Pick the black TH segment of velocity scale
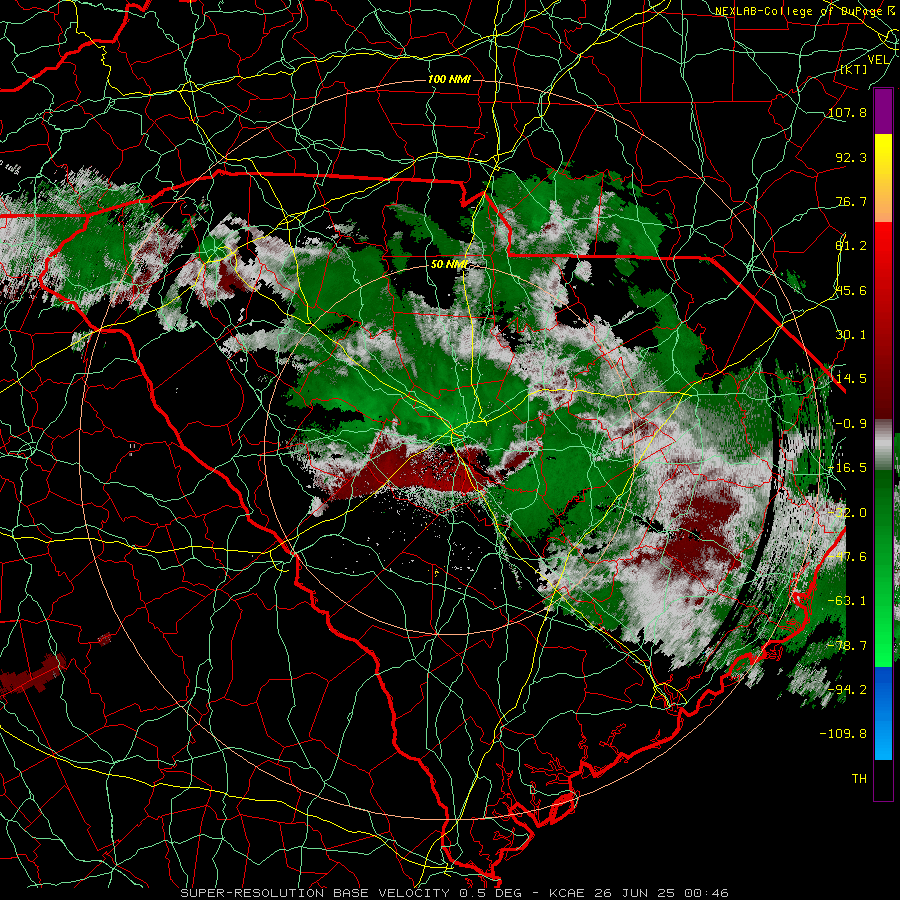The width and height of the screenshot is (900, 900). pyautogui.click(x=883, y=779)
